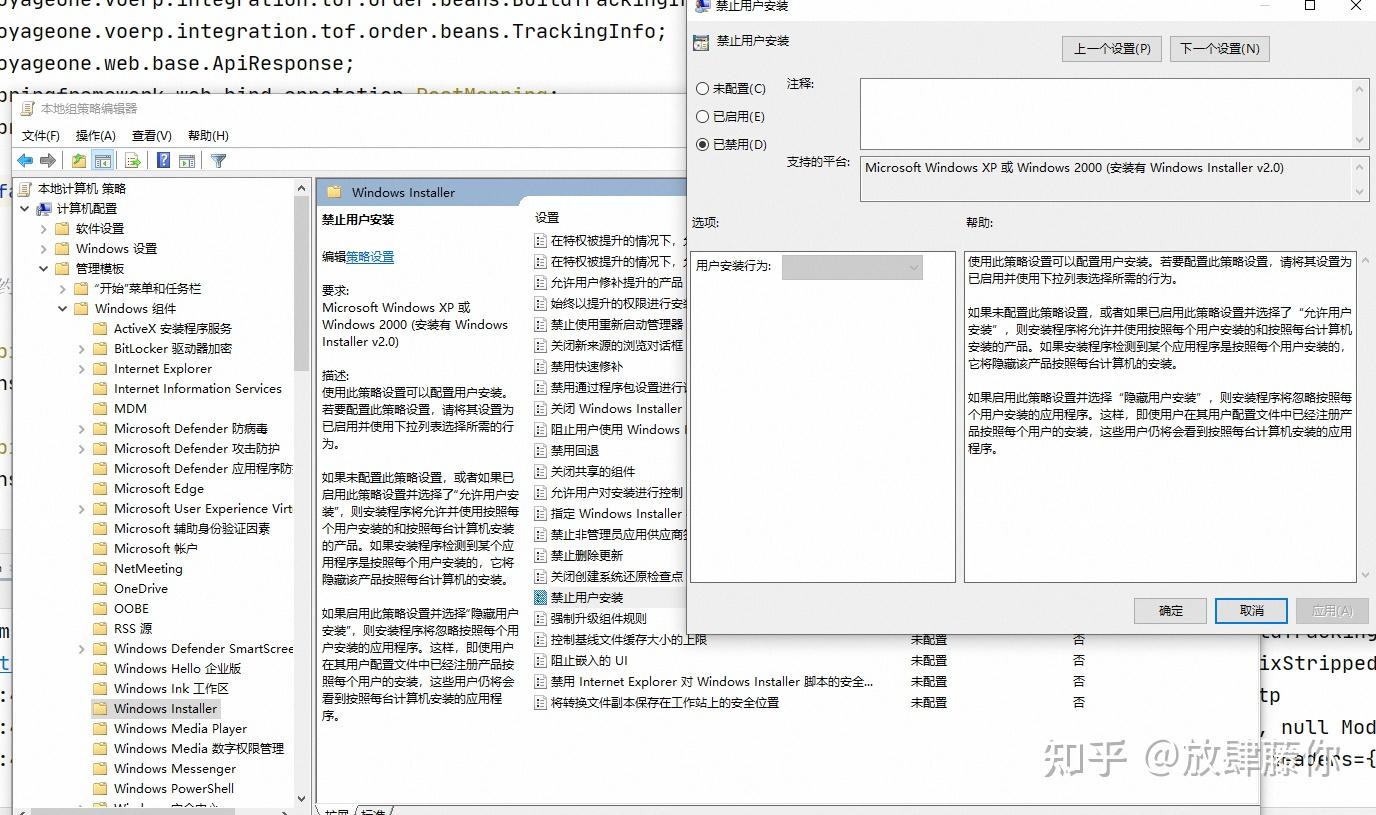Viewport: 1376px width, 815px height.
Task: Collapse the Windows 组件 tree node
Action: point(63,308)
